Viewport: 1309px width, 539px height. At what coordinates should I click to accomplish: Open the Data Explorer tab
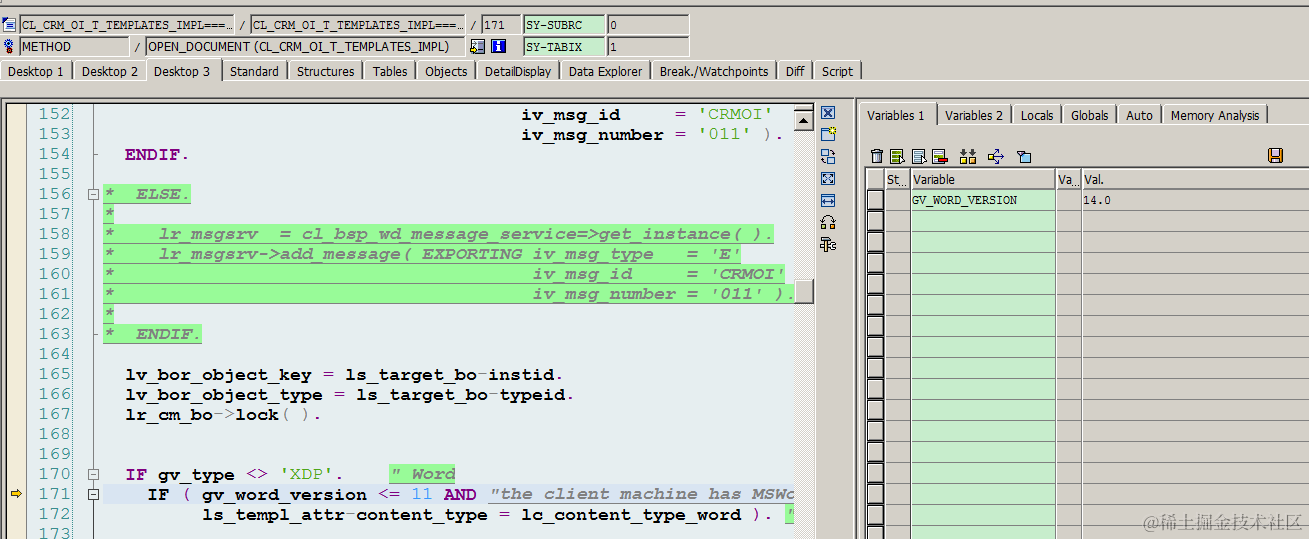[606, 71]
